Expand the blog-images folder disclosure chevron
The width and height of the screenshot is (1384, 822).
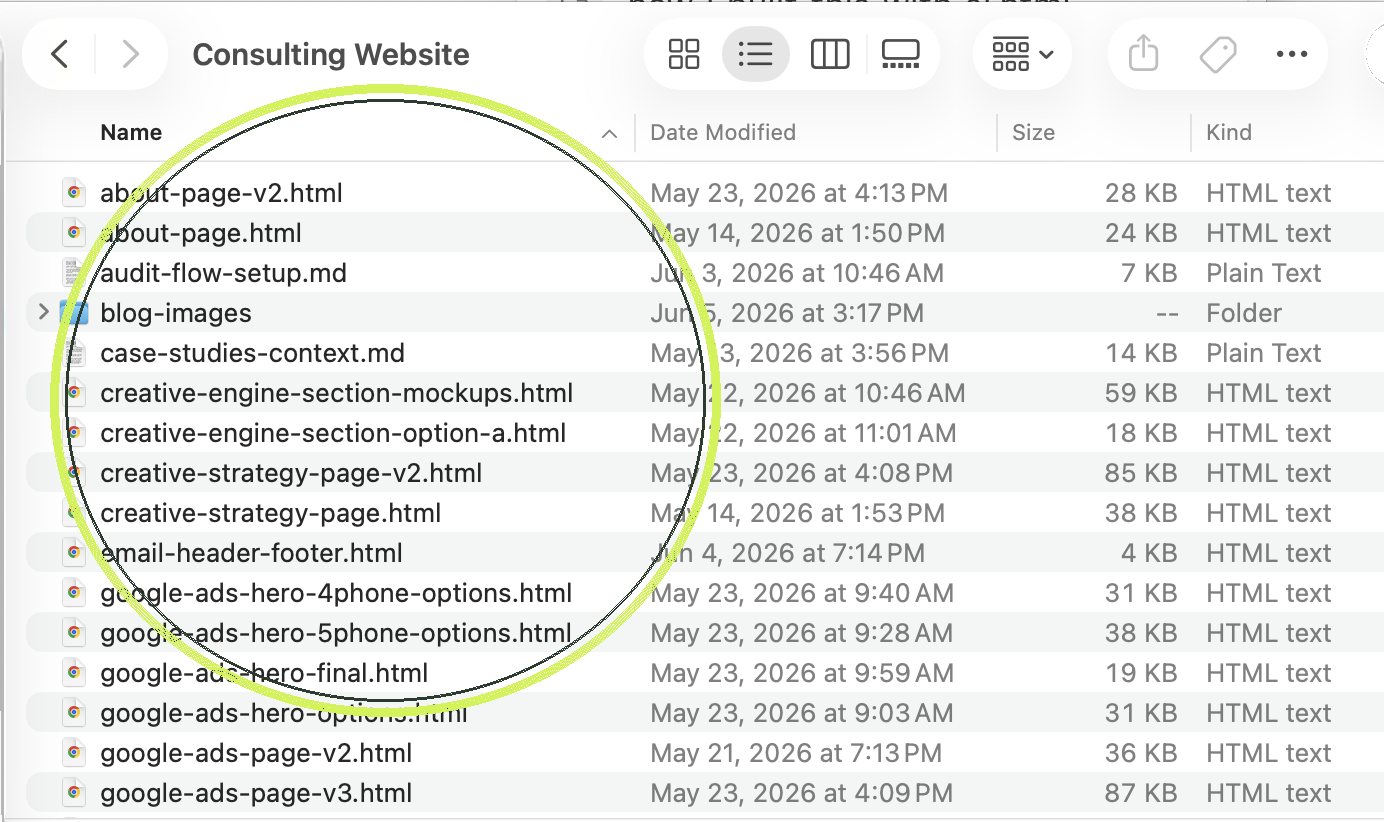click(43, 313)
